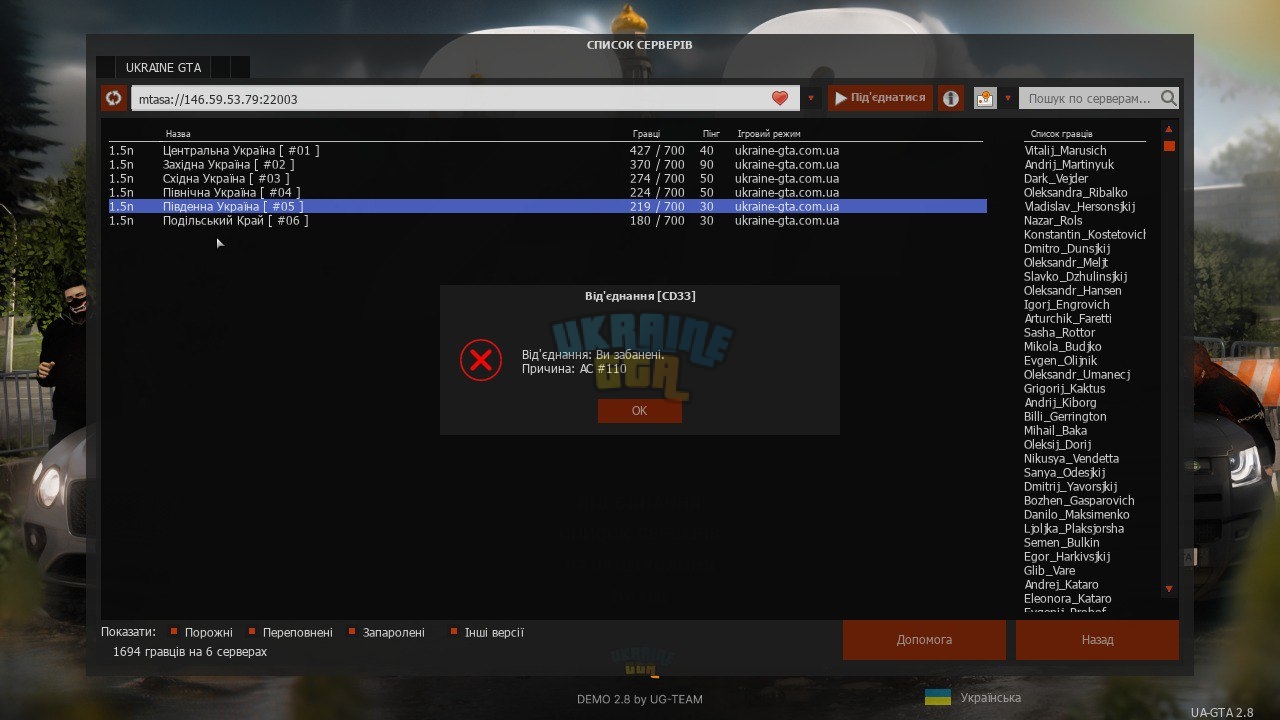Select server Південна Україна [ #05 ]
This screenshot has height=720, width=1280.
(547, 206)
